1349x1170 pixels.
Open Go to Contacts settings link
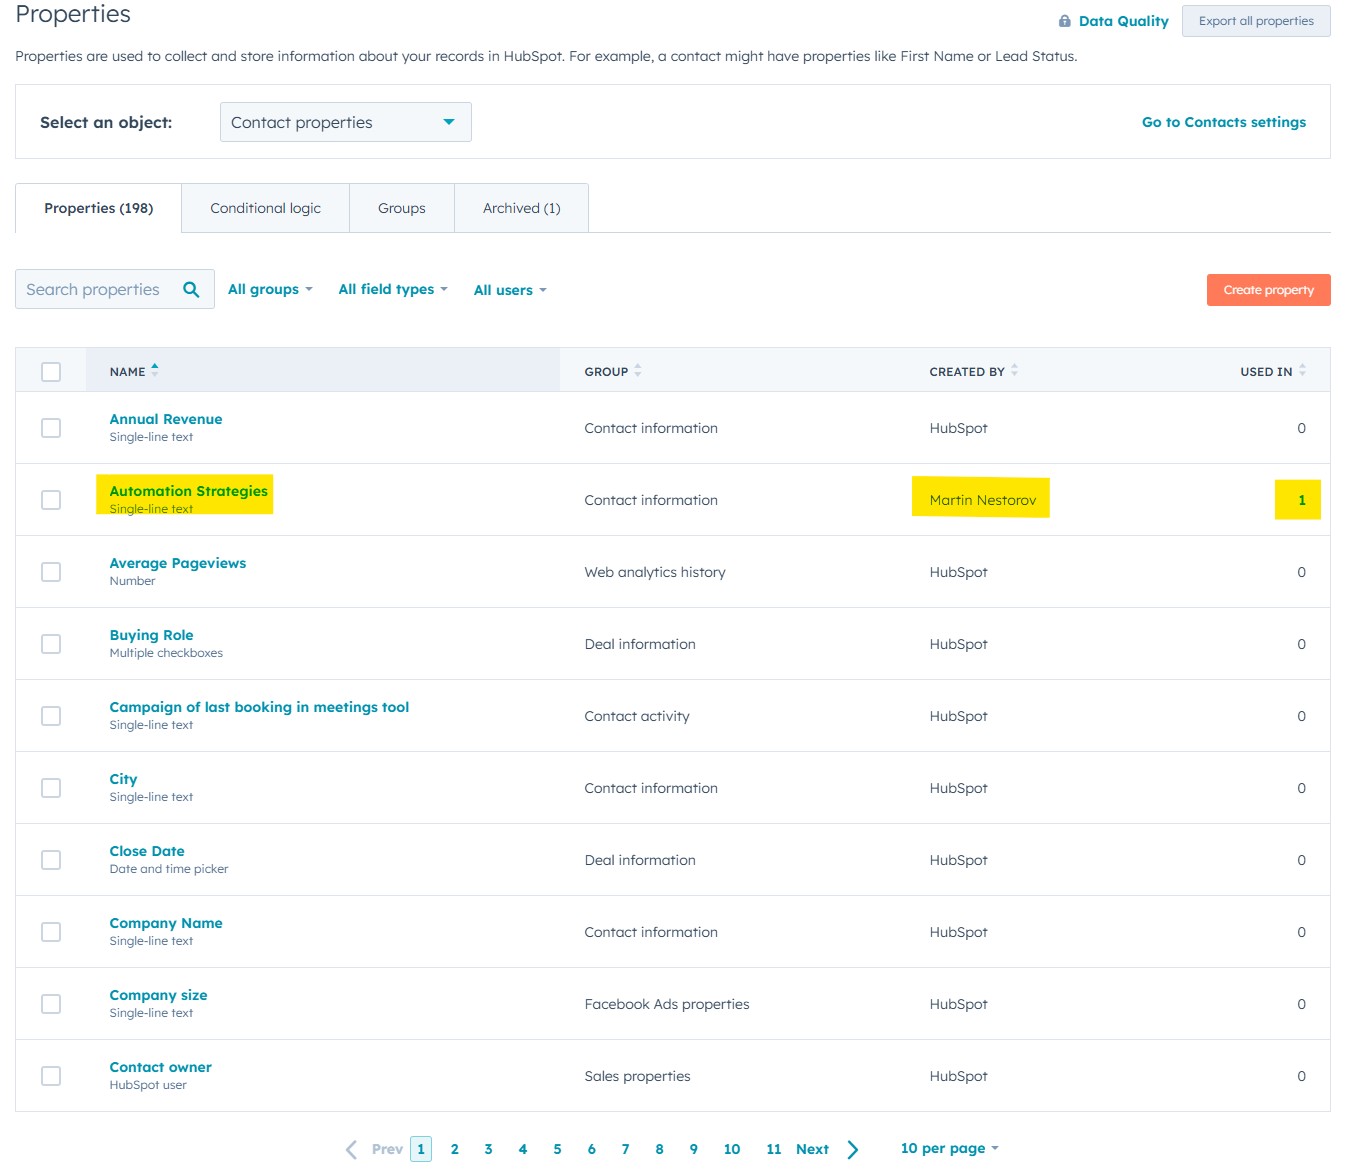point(1224,122)
